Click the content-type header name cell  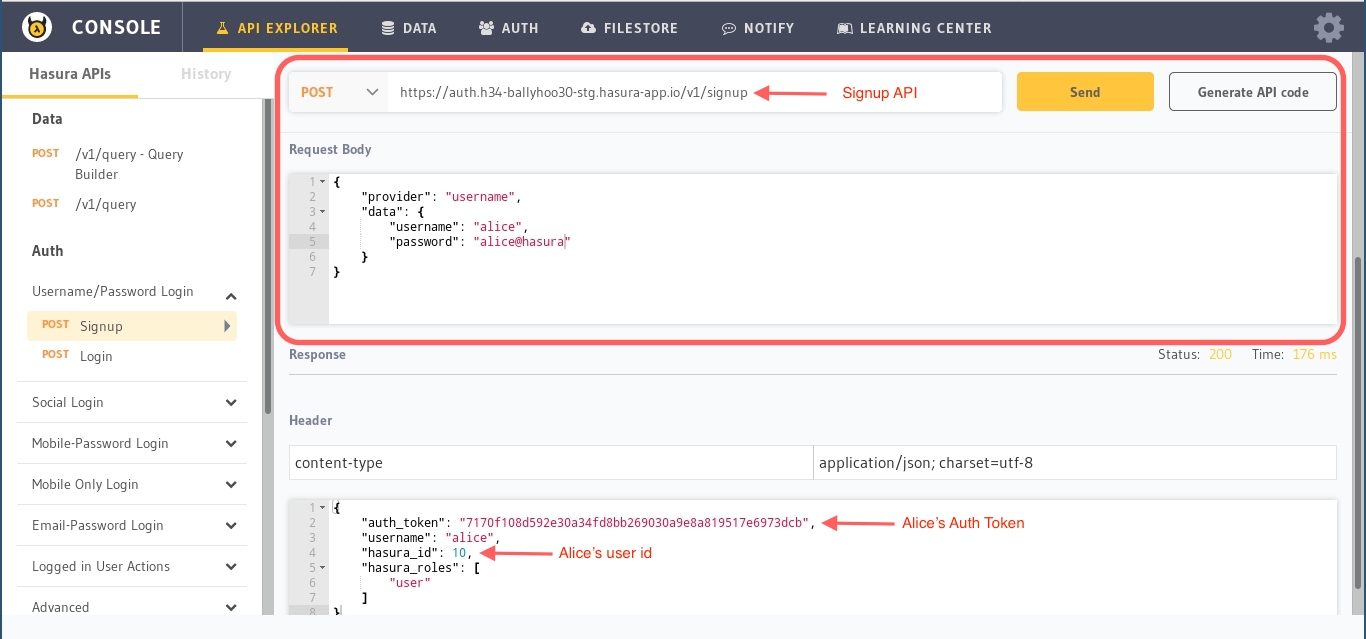coord(551,463)
